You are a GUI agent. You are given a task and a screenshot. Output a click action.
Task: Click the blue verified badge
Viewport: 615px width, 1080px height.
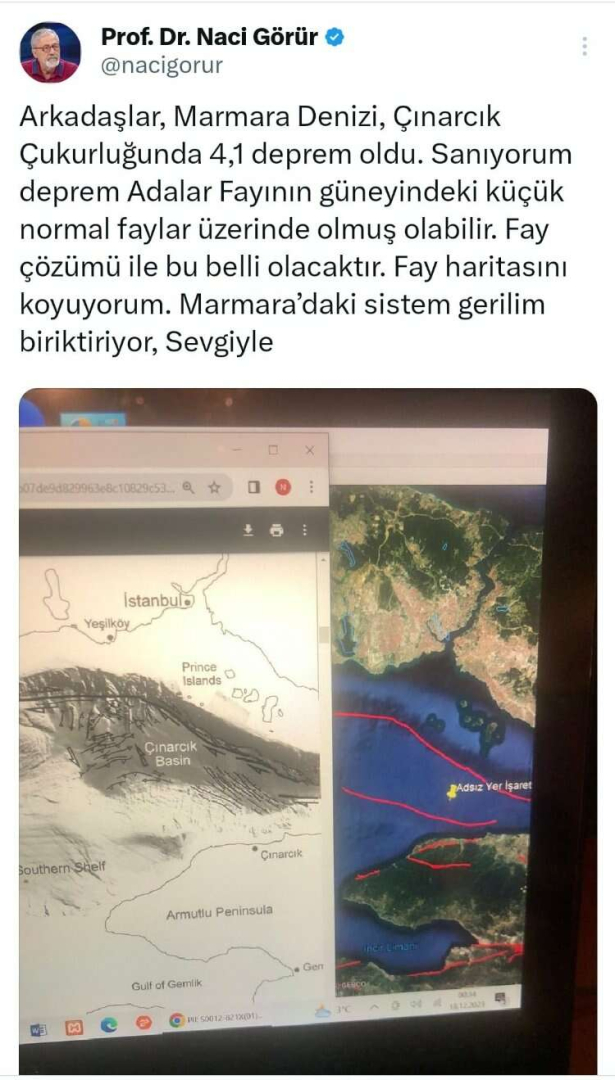click(x=335, y=37)
